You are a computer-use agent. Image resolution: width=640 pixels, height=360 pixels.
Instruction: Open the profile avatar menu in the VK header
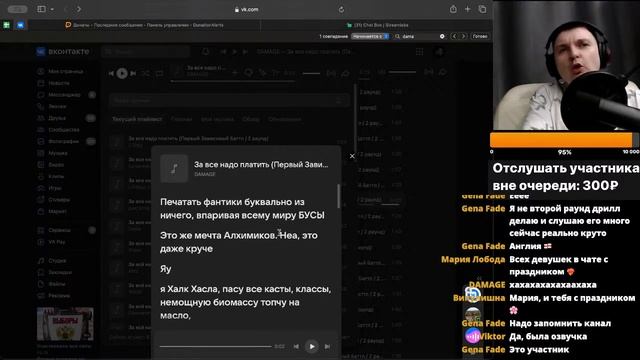pyautogui.click(x=439, y=52)
